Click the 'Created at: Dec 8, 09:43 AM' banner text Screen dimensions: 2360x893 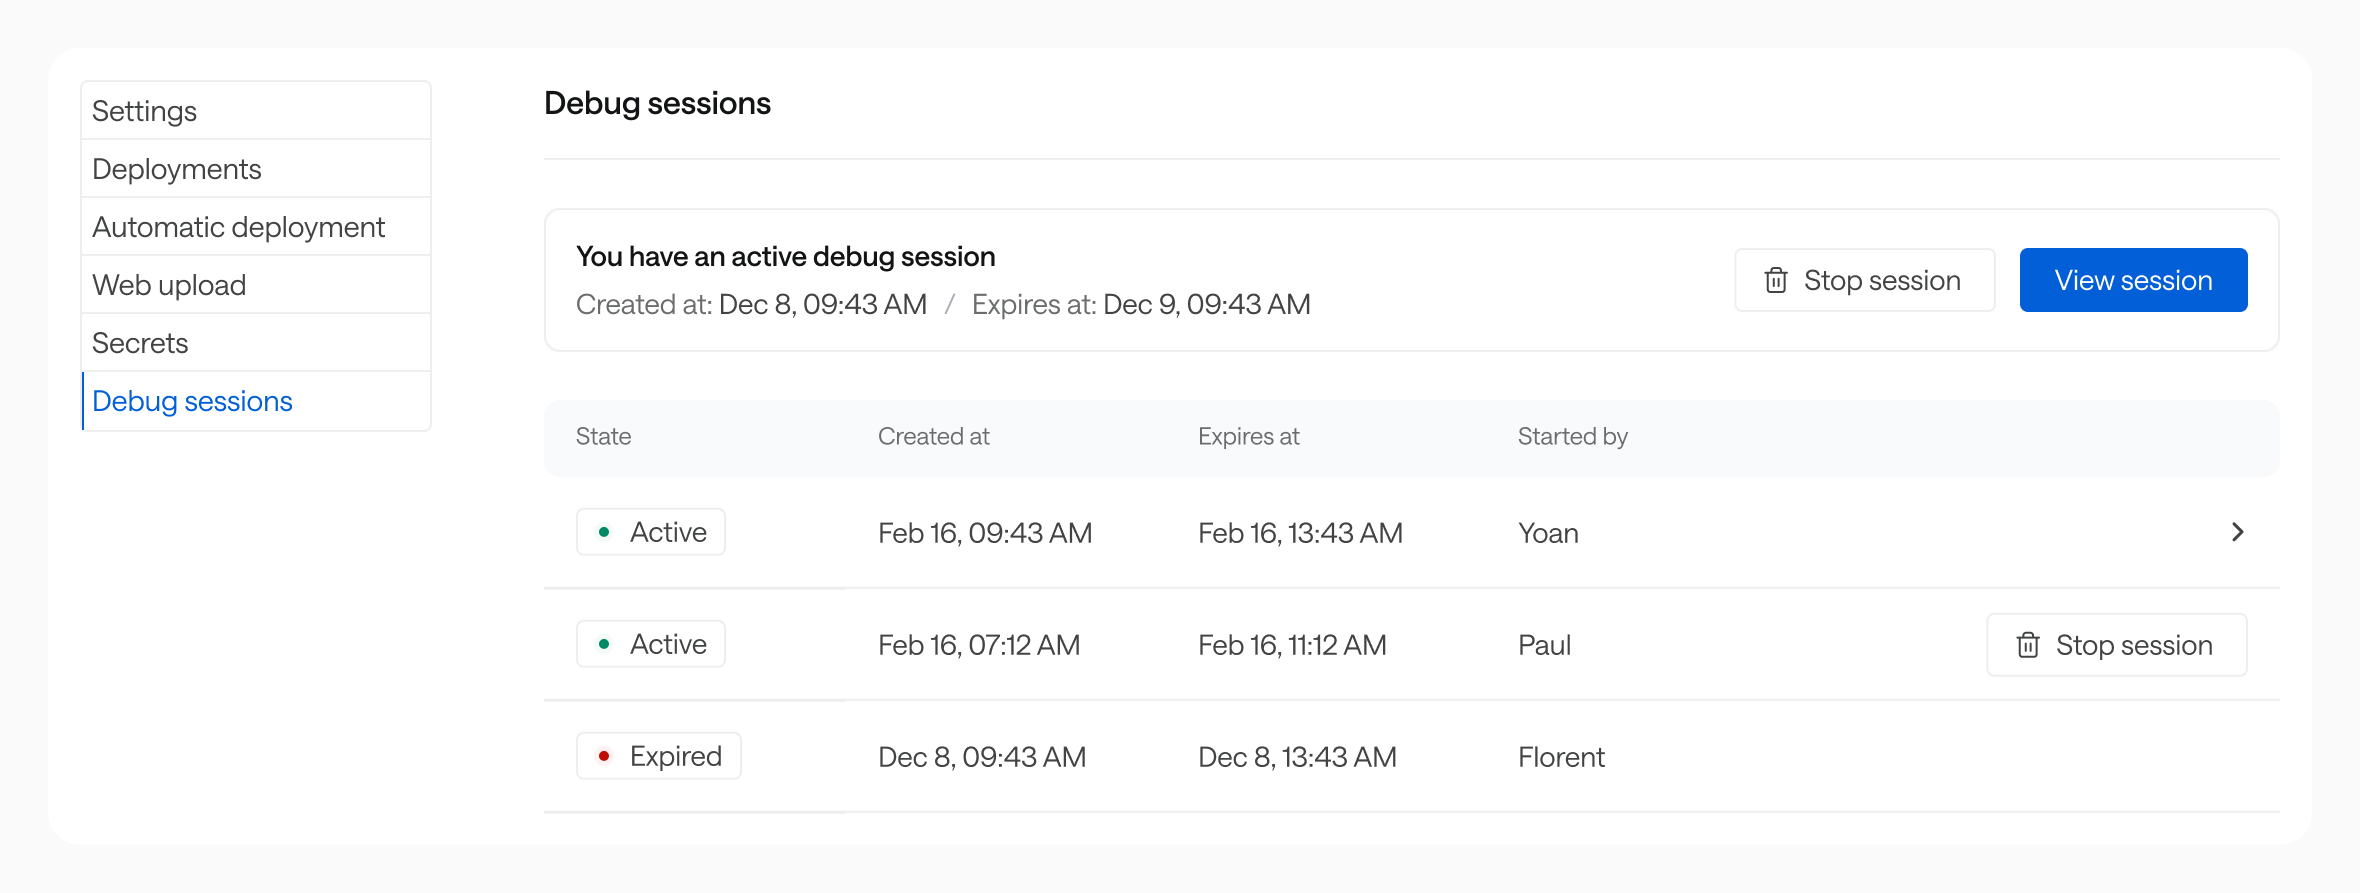tap(751, 304)
